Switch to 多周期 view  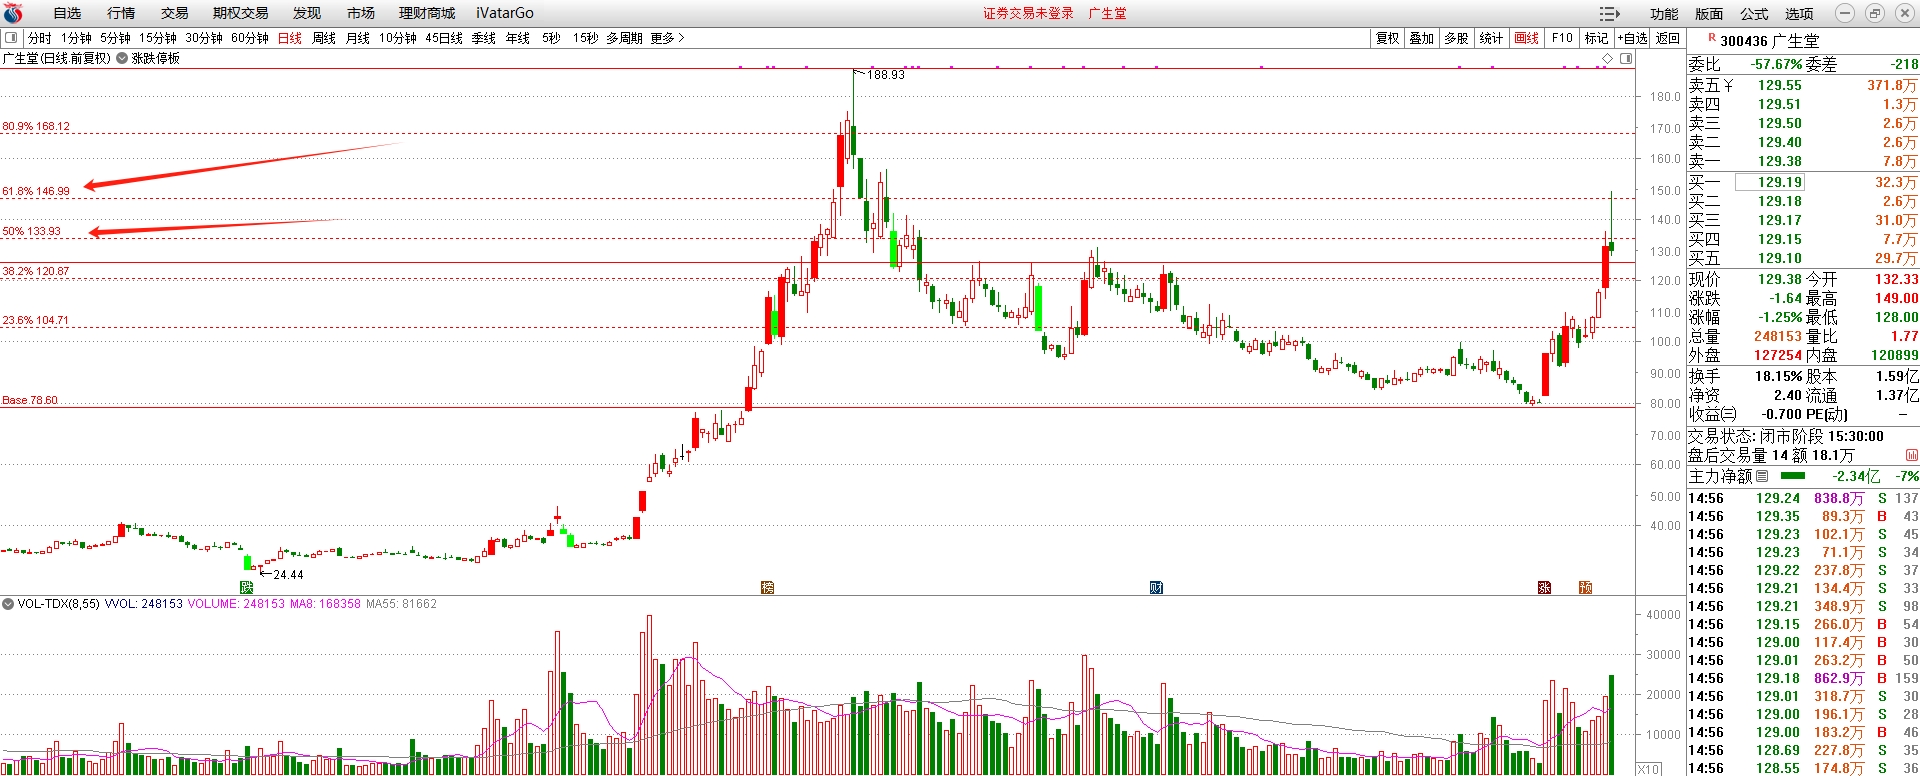click(x=624, y=38)
